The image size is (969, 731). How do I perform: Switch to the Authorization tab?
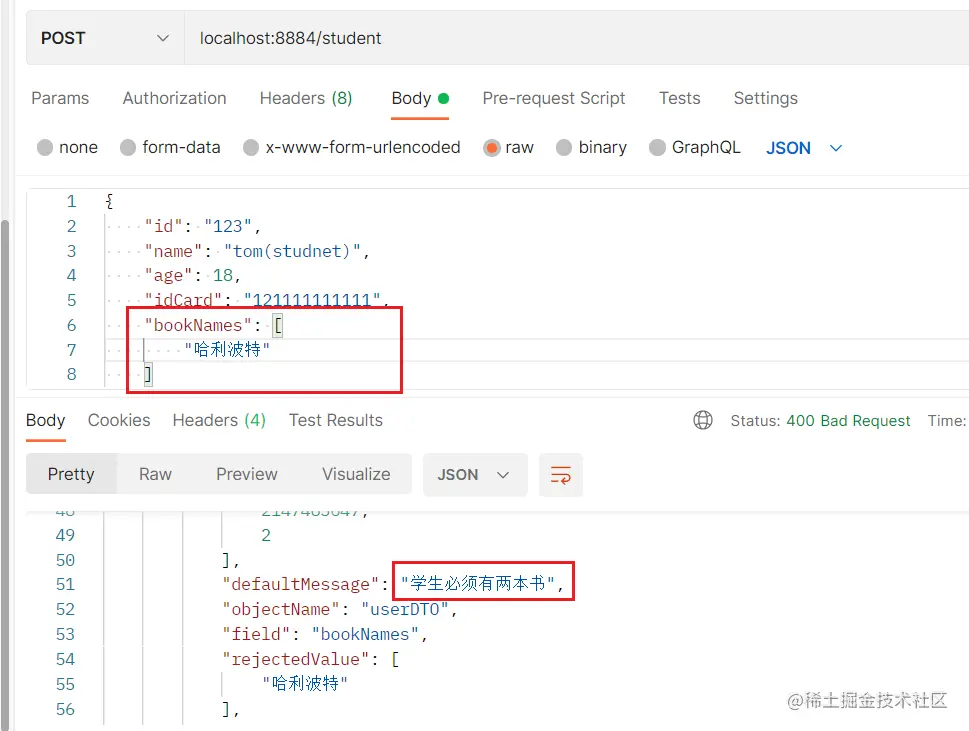pos(174,98)
